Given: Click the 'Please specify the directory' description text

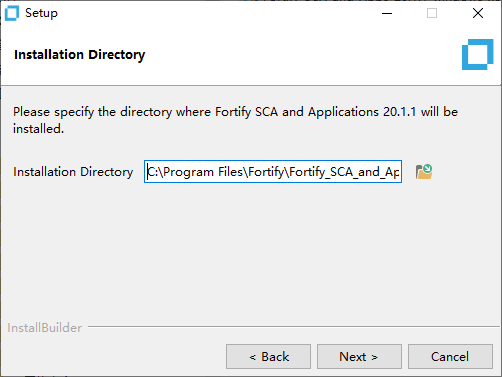Looking at the screenshot, I should [235, 120].
